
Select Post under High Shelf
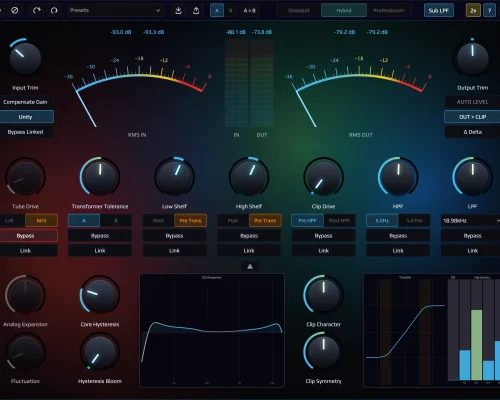point(233,221)
